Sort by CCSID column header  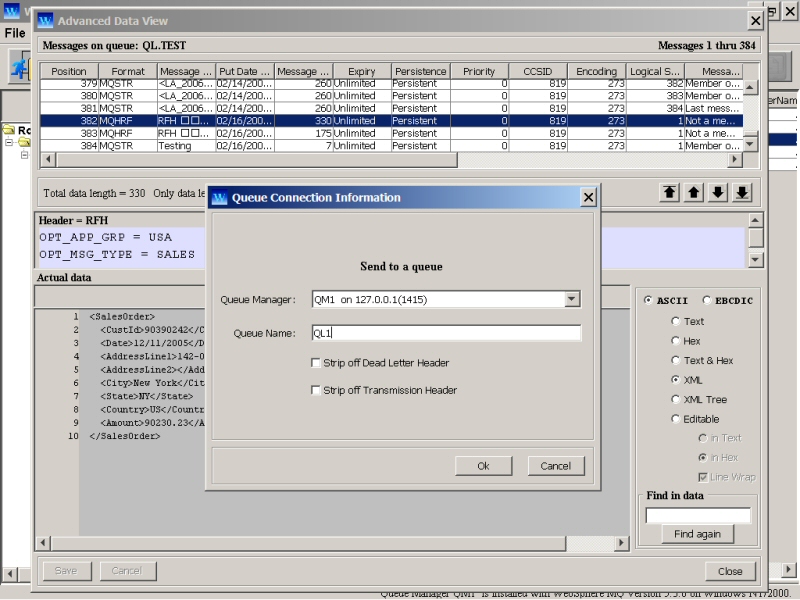(x=538, y=71)
